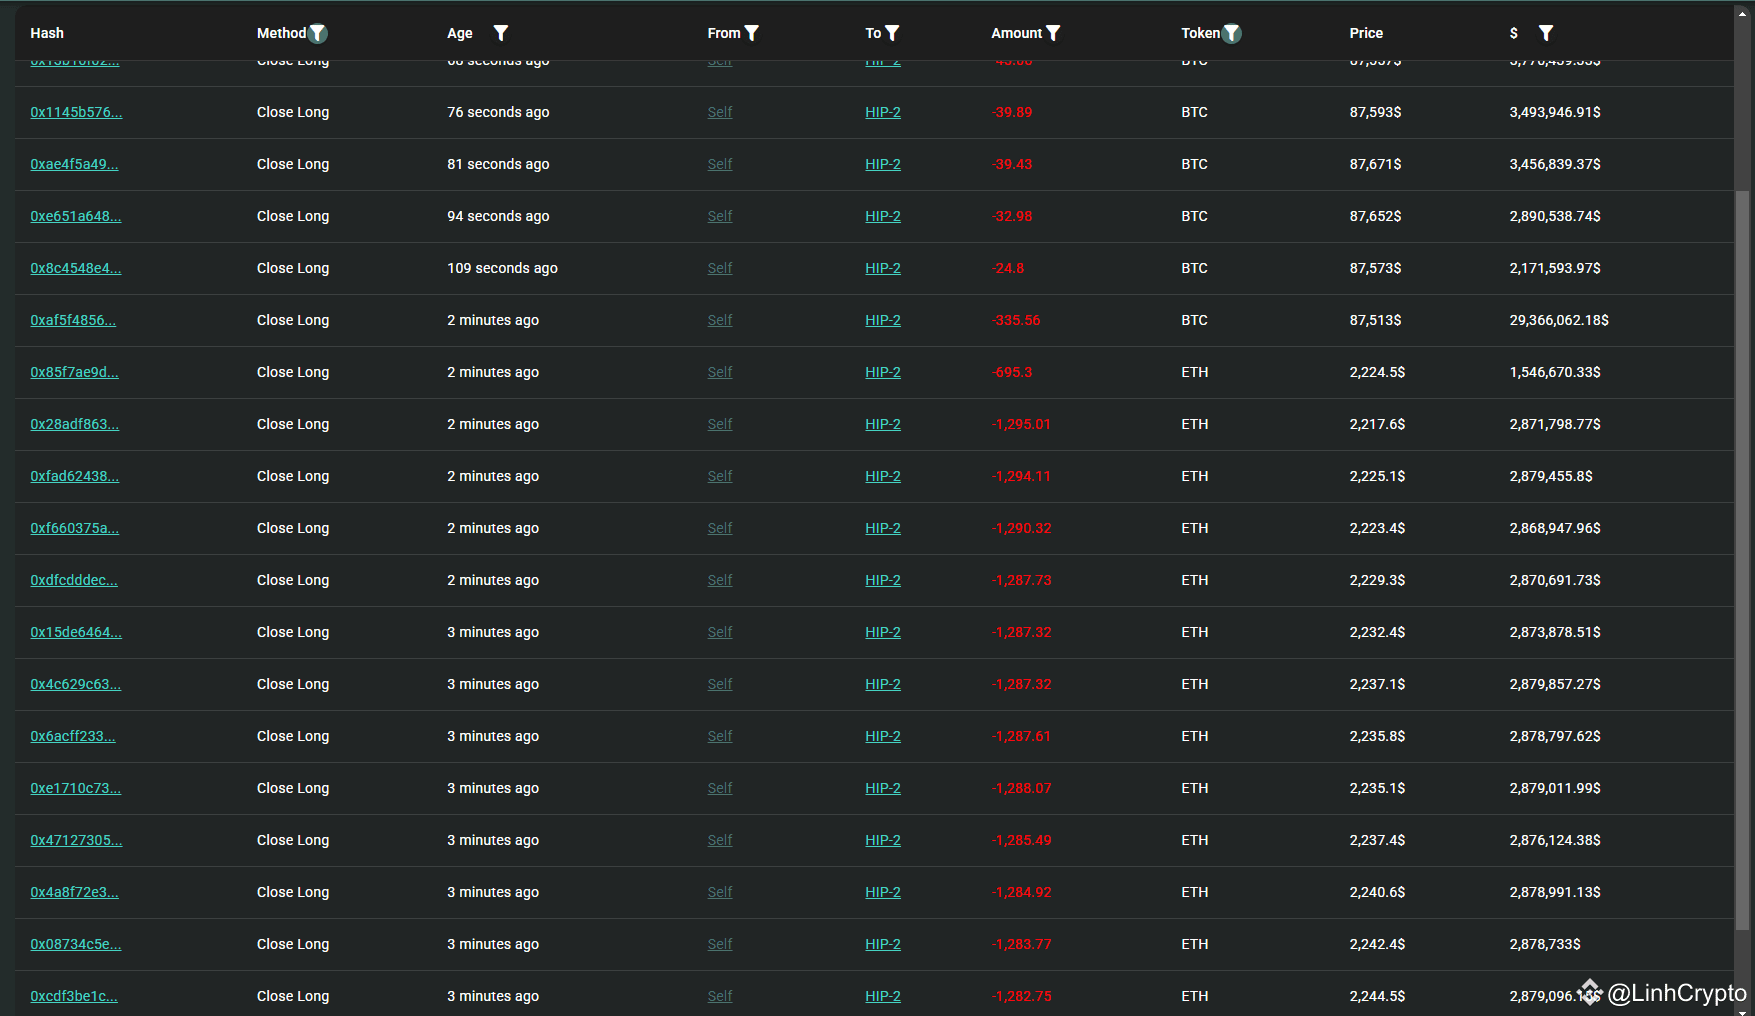Select total value 3,493,946.91$
Image resolution: width=1755 pixels, height=1016 pixels.
[x=1555, y=112]
